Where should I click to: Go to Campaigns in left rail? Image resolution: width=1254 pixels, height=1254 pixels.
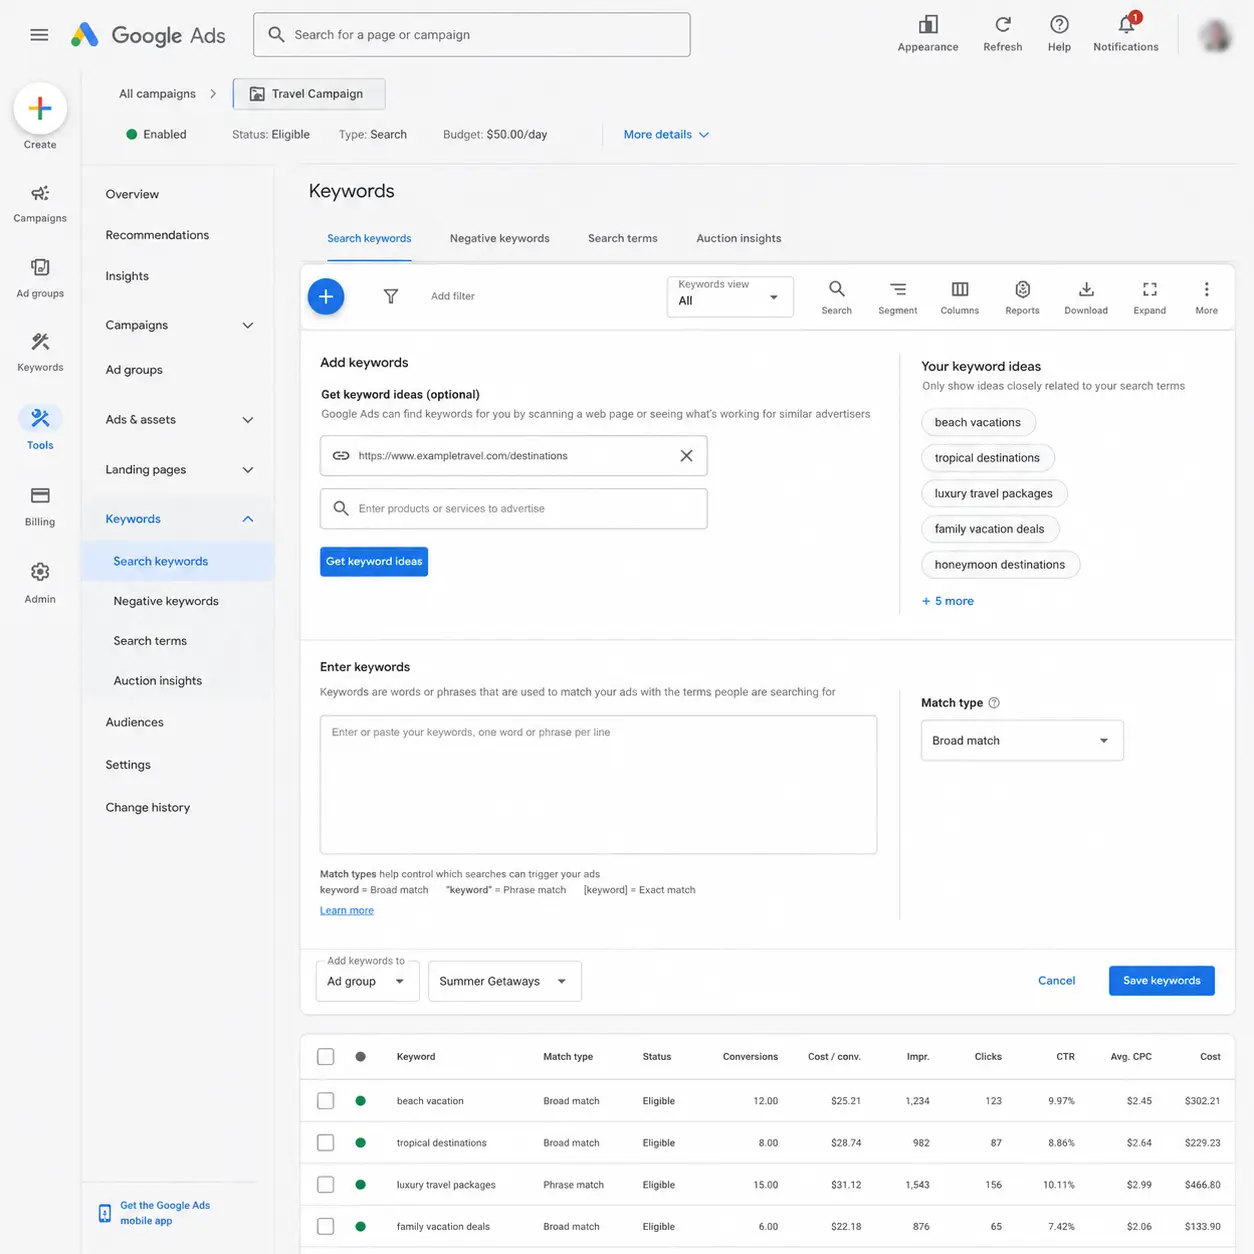[40, 203]
